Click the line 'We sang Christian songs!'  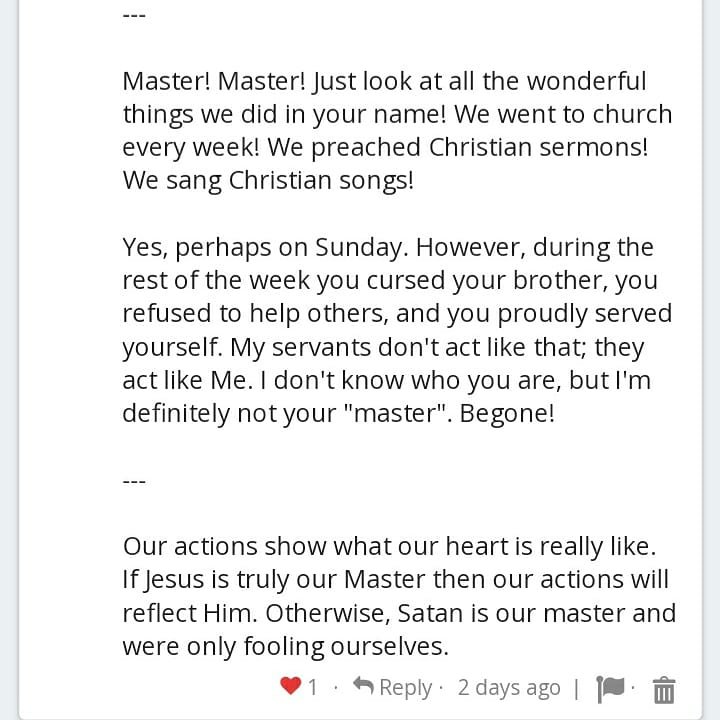[x=268, y=180]
